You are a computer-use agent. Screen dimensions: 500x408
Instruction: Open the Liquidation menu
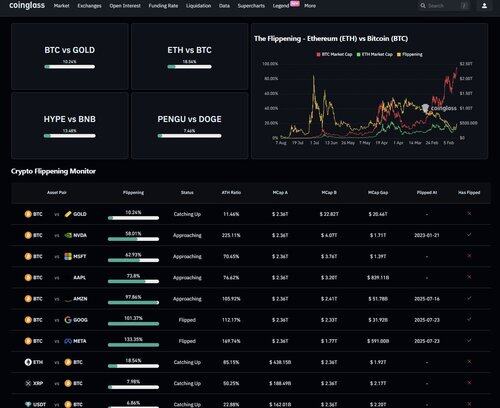coord(198,6)
